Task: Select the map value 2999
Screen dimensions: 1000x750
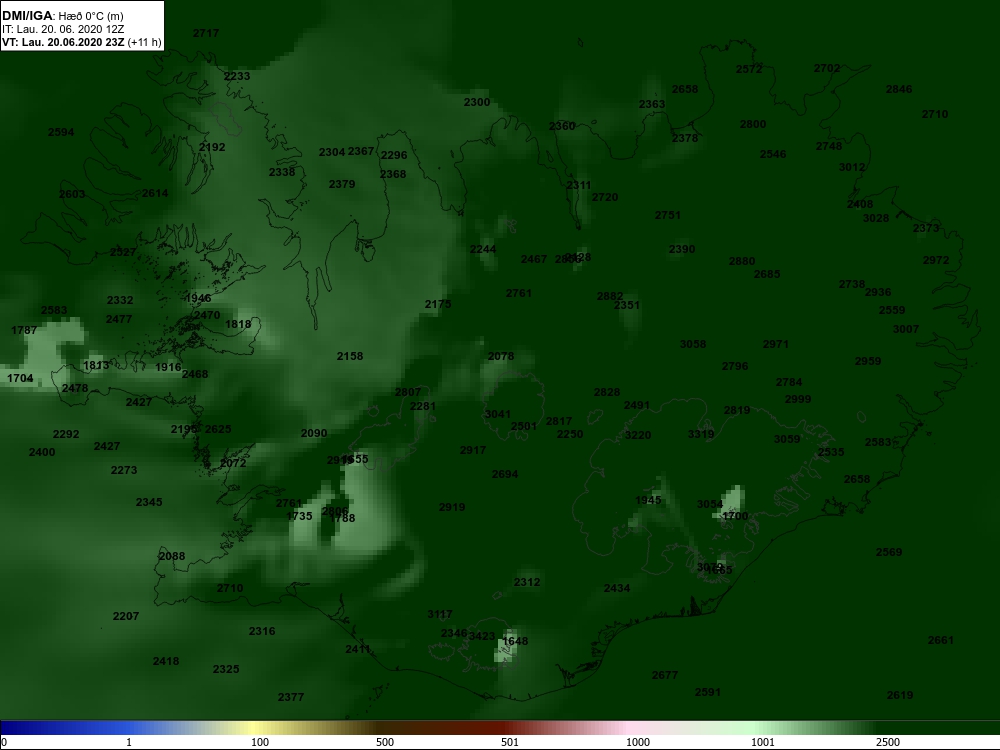Action: pyautogui.click(x=798, y=399)
